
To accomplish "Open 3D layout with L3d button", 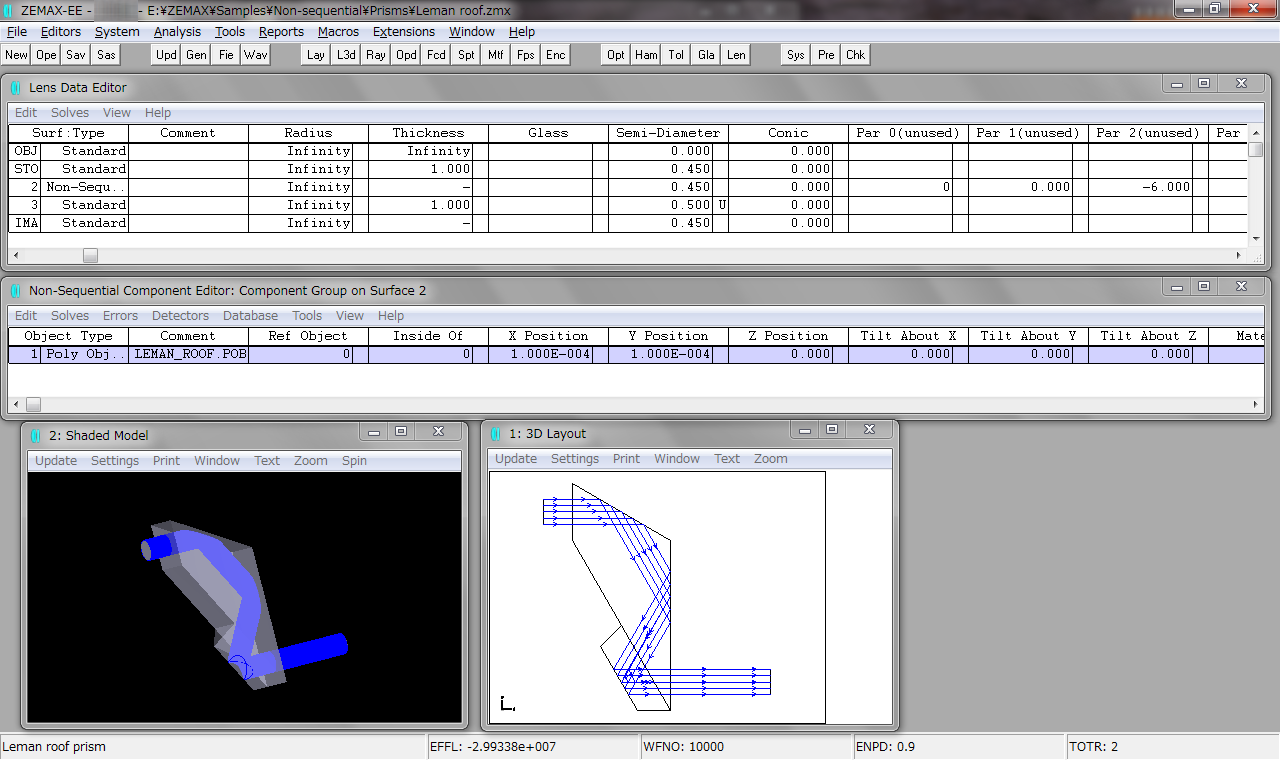I will pos(346,55).
